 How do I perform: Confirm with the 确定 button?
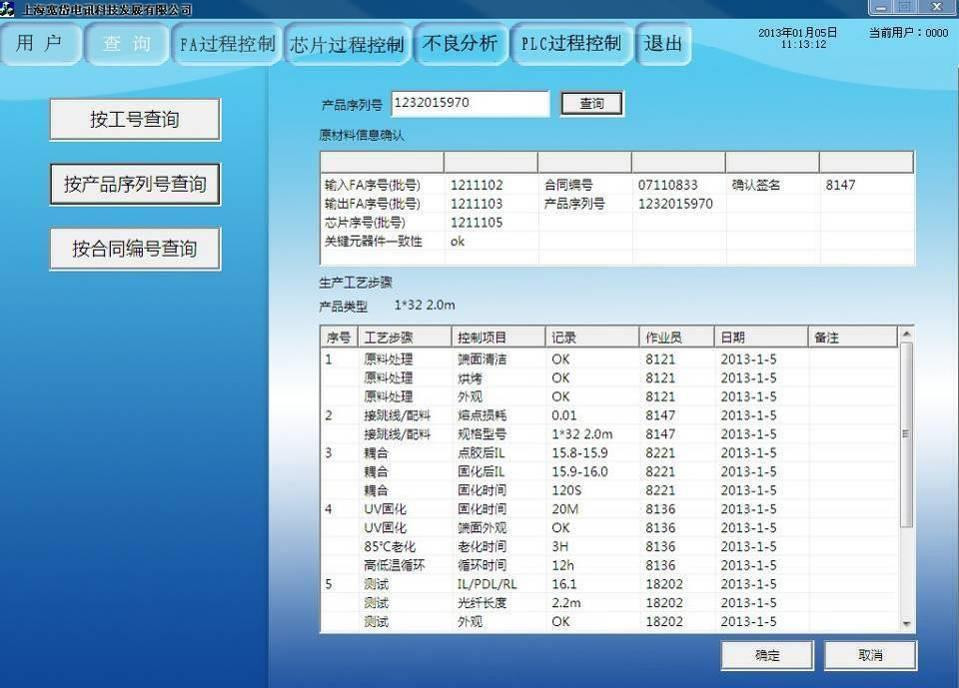coord(767,656)
